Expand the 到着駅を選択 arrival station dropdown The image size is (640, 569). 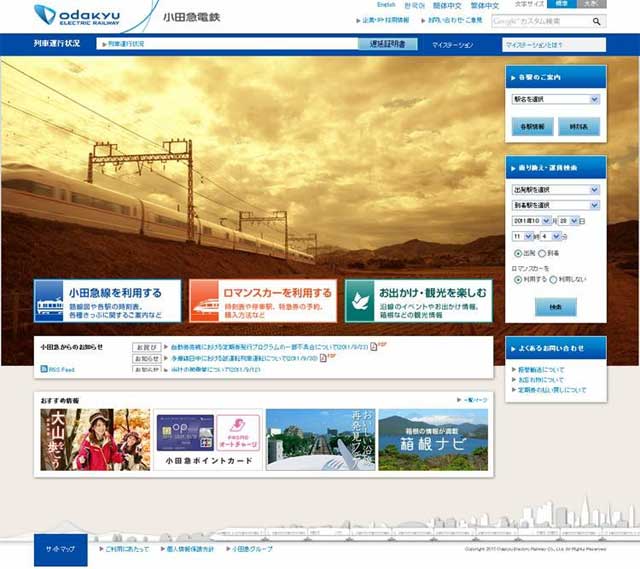555,205
